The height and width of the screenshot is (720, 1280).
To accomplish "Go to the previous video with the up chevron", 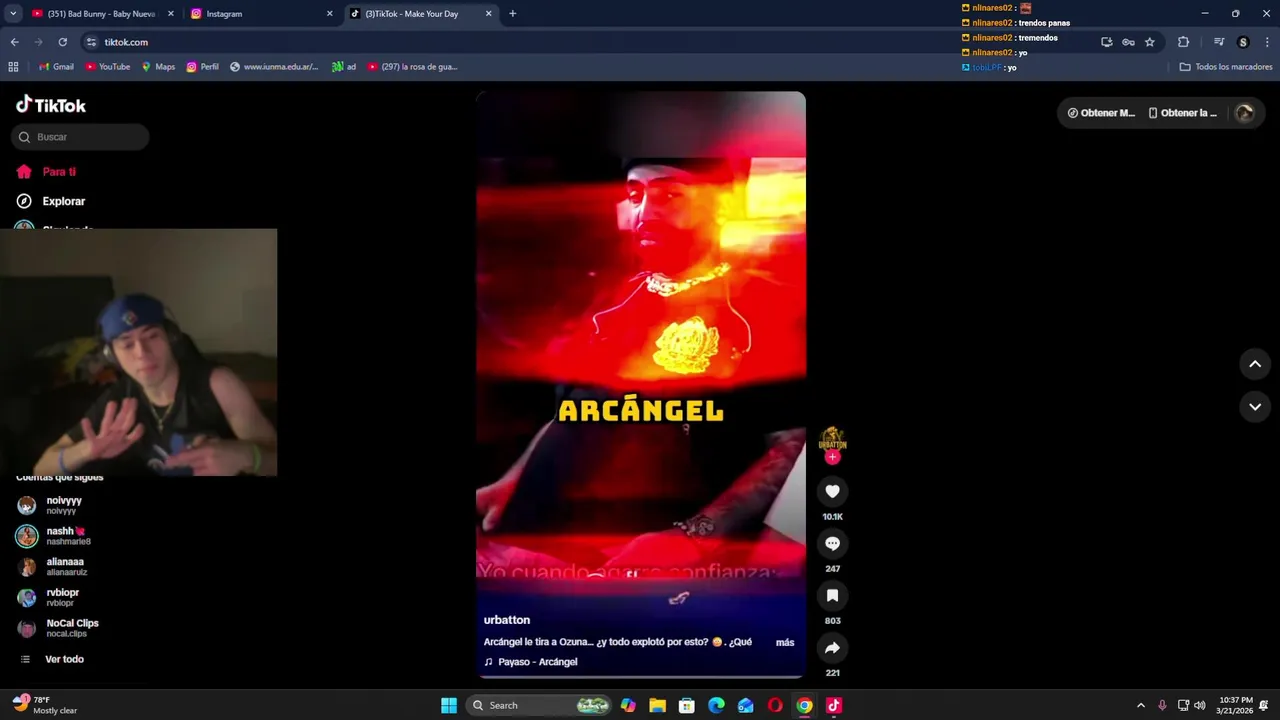I will pyautogui.click(x=1255, y=364).
